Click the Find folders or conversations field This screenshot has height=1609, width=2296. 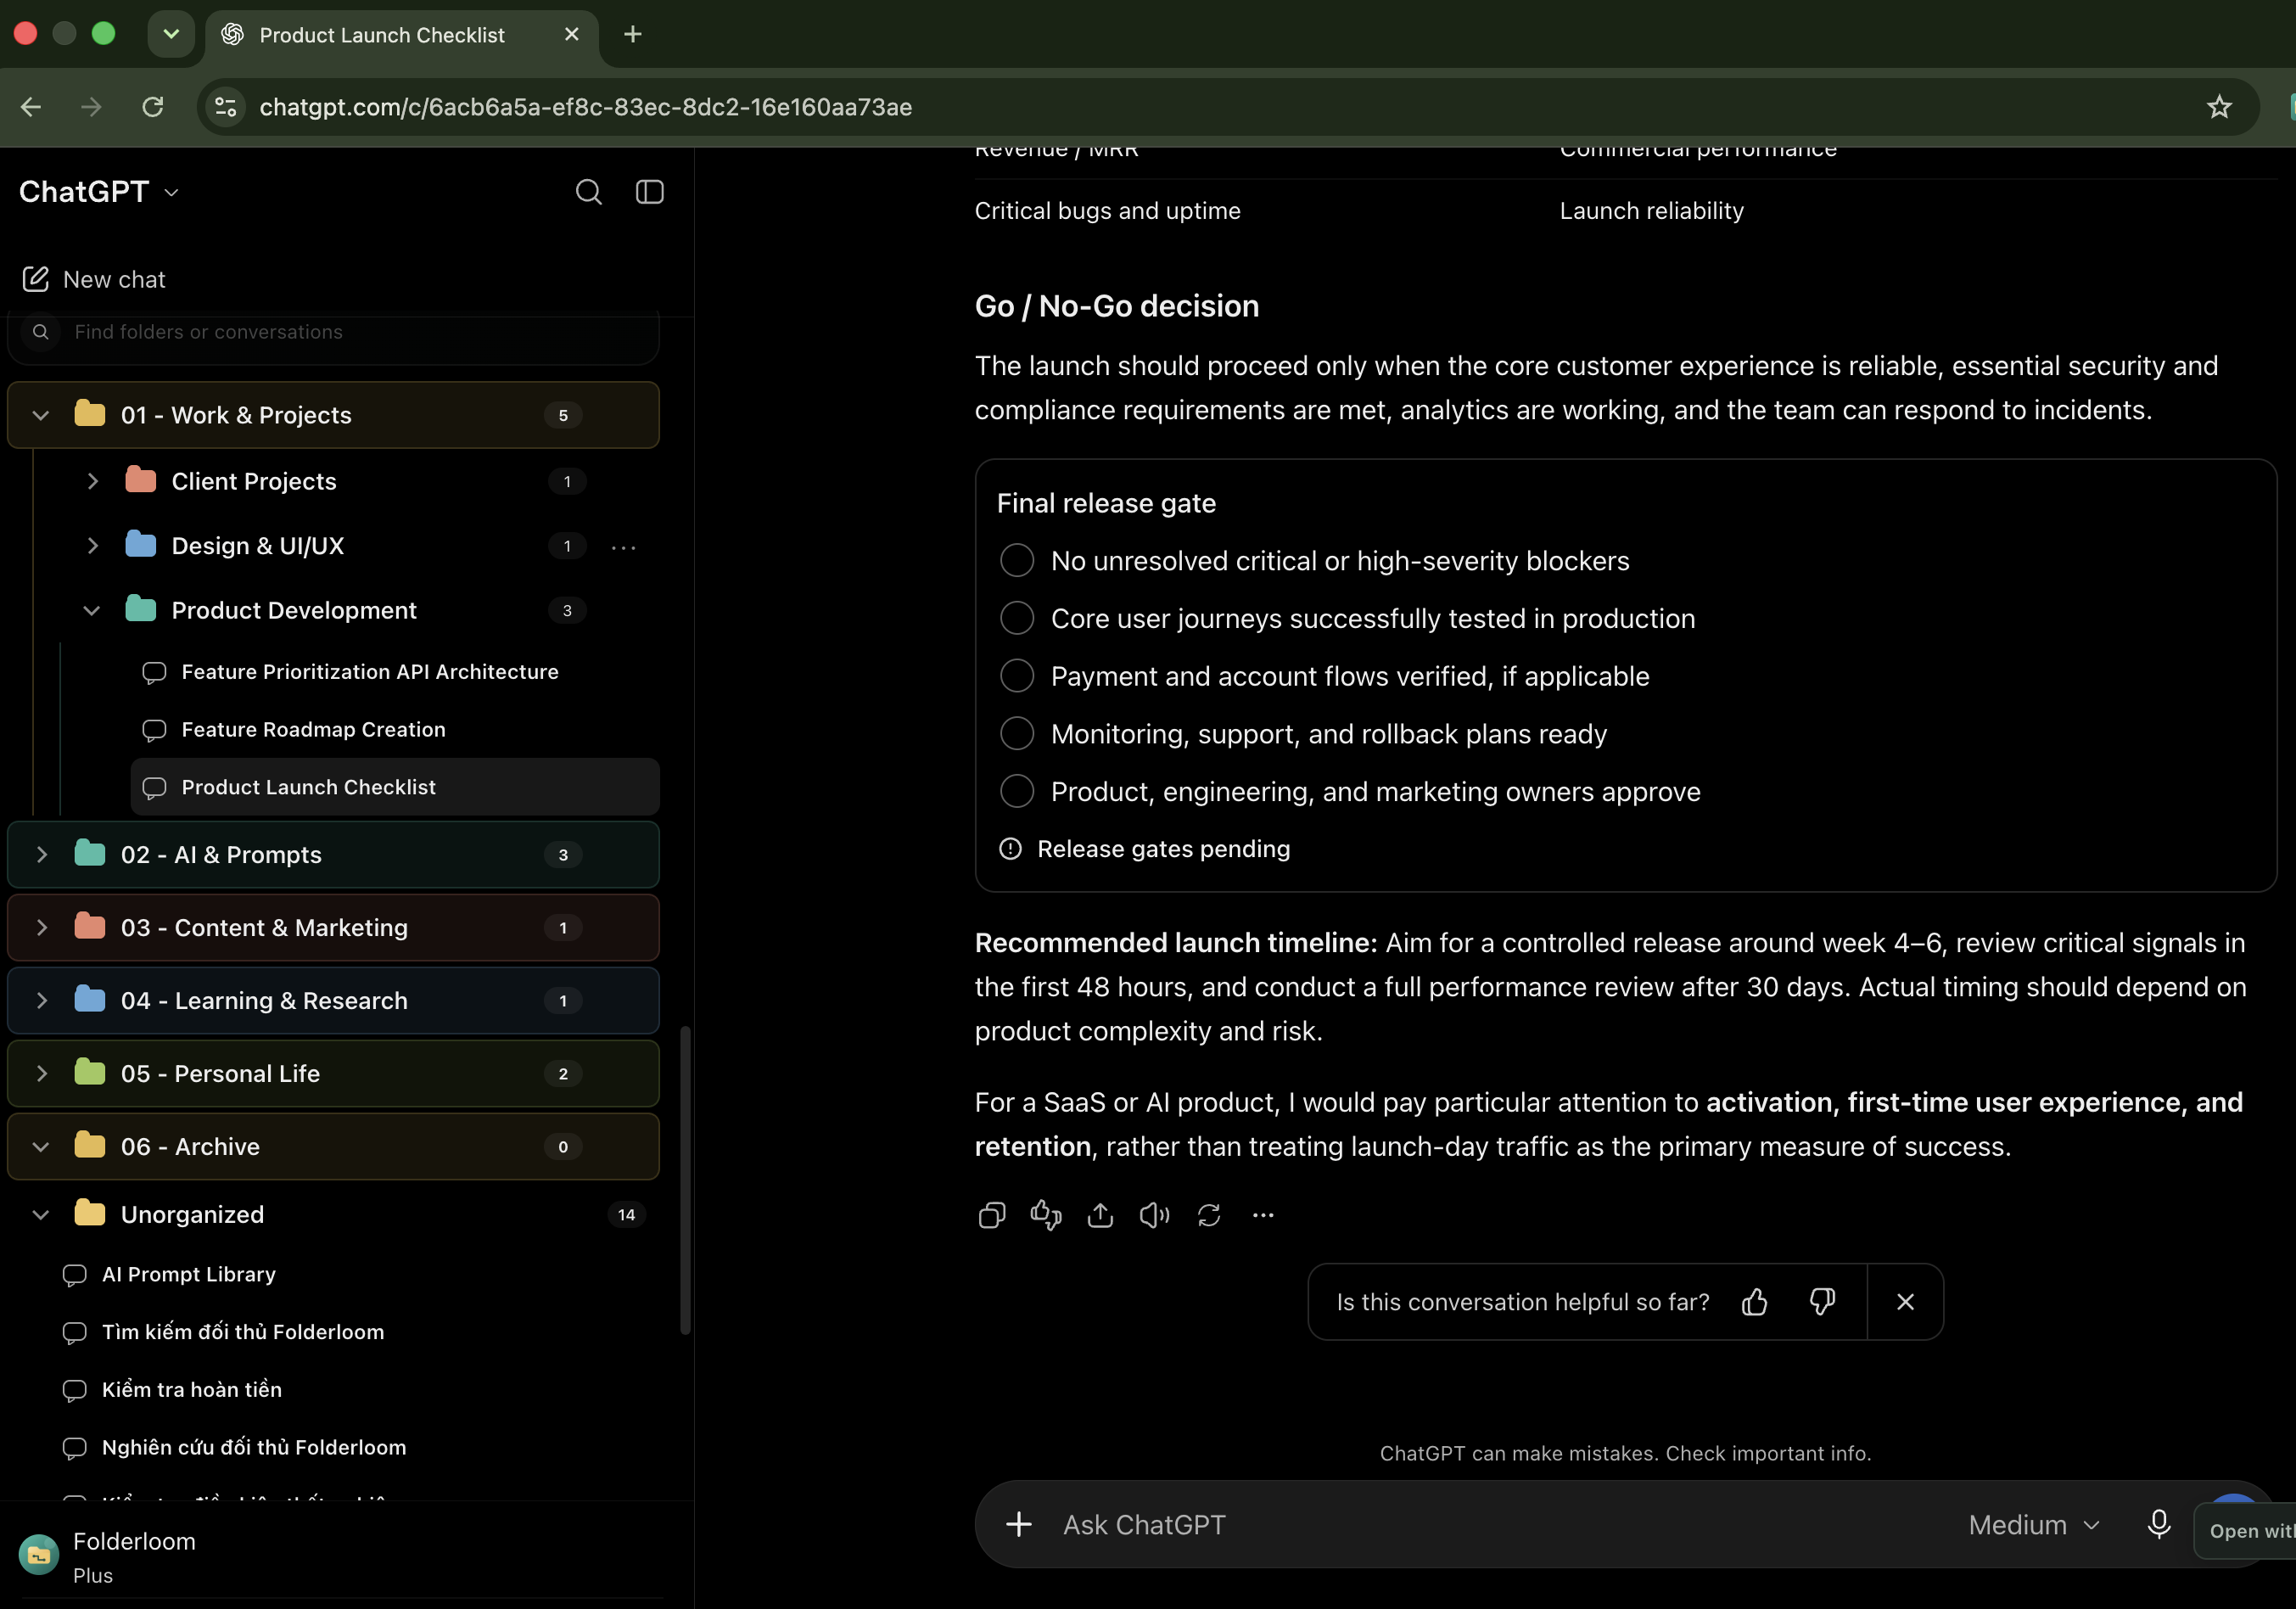pos(333,333)
